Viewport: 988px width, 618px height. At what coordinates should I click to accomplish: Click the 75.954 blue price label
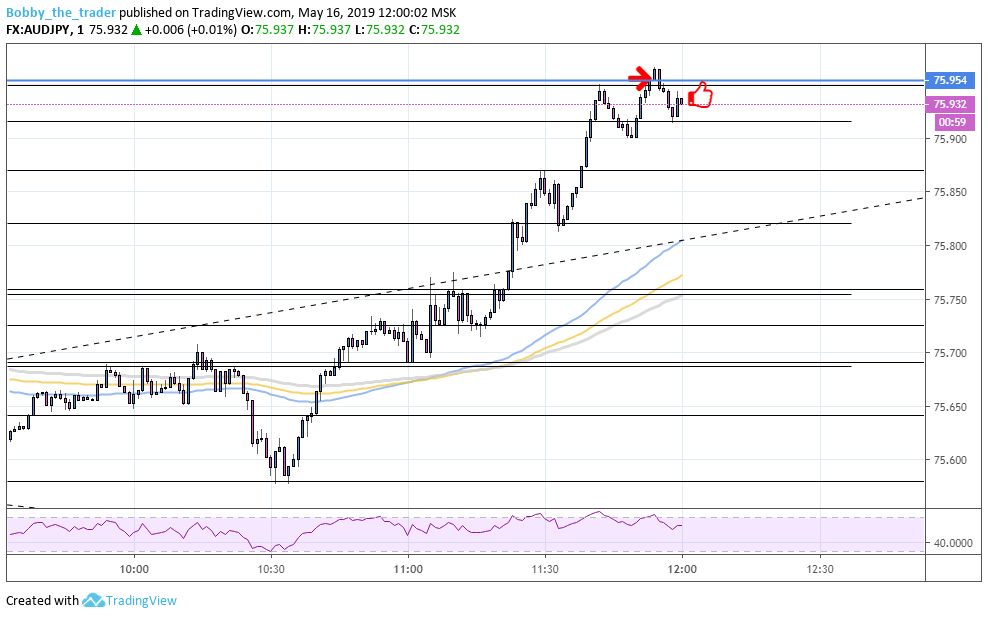(950, 80)
